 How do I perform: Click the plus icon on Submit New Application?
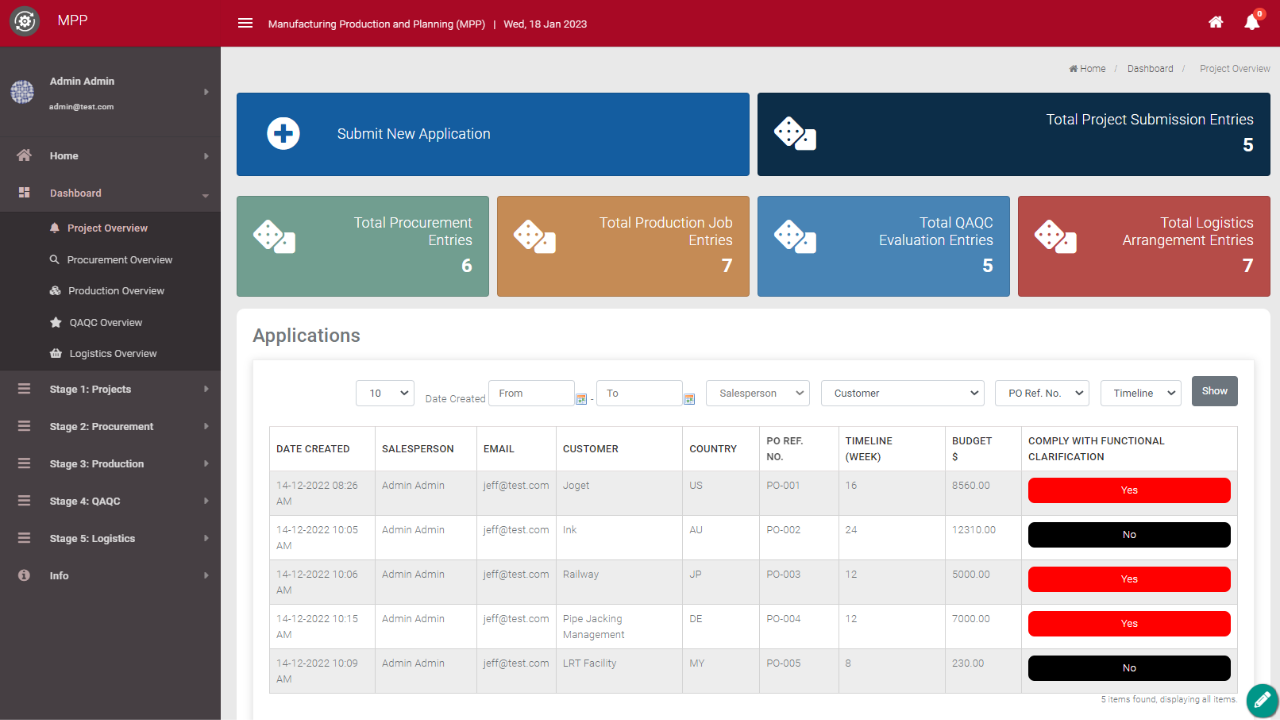point(283,134)
